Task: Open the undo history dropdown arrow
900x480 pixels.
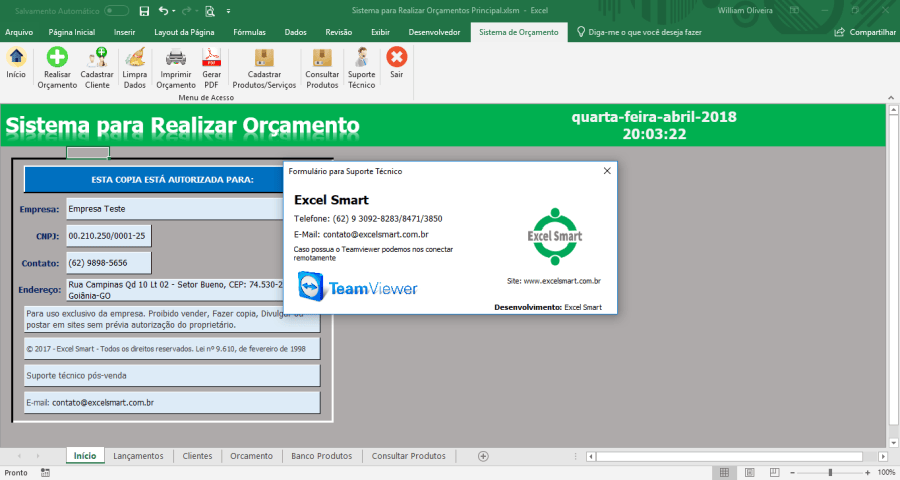Action: (174, 11)
